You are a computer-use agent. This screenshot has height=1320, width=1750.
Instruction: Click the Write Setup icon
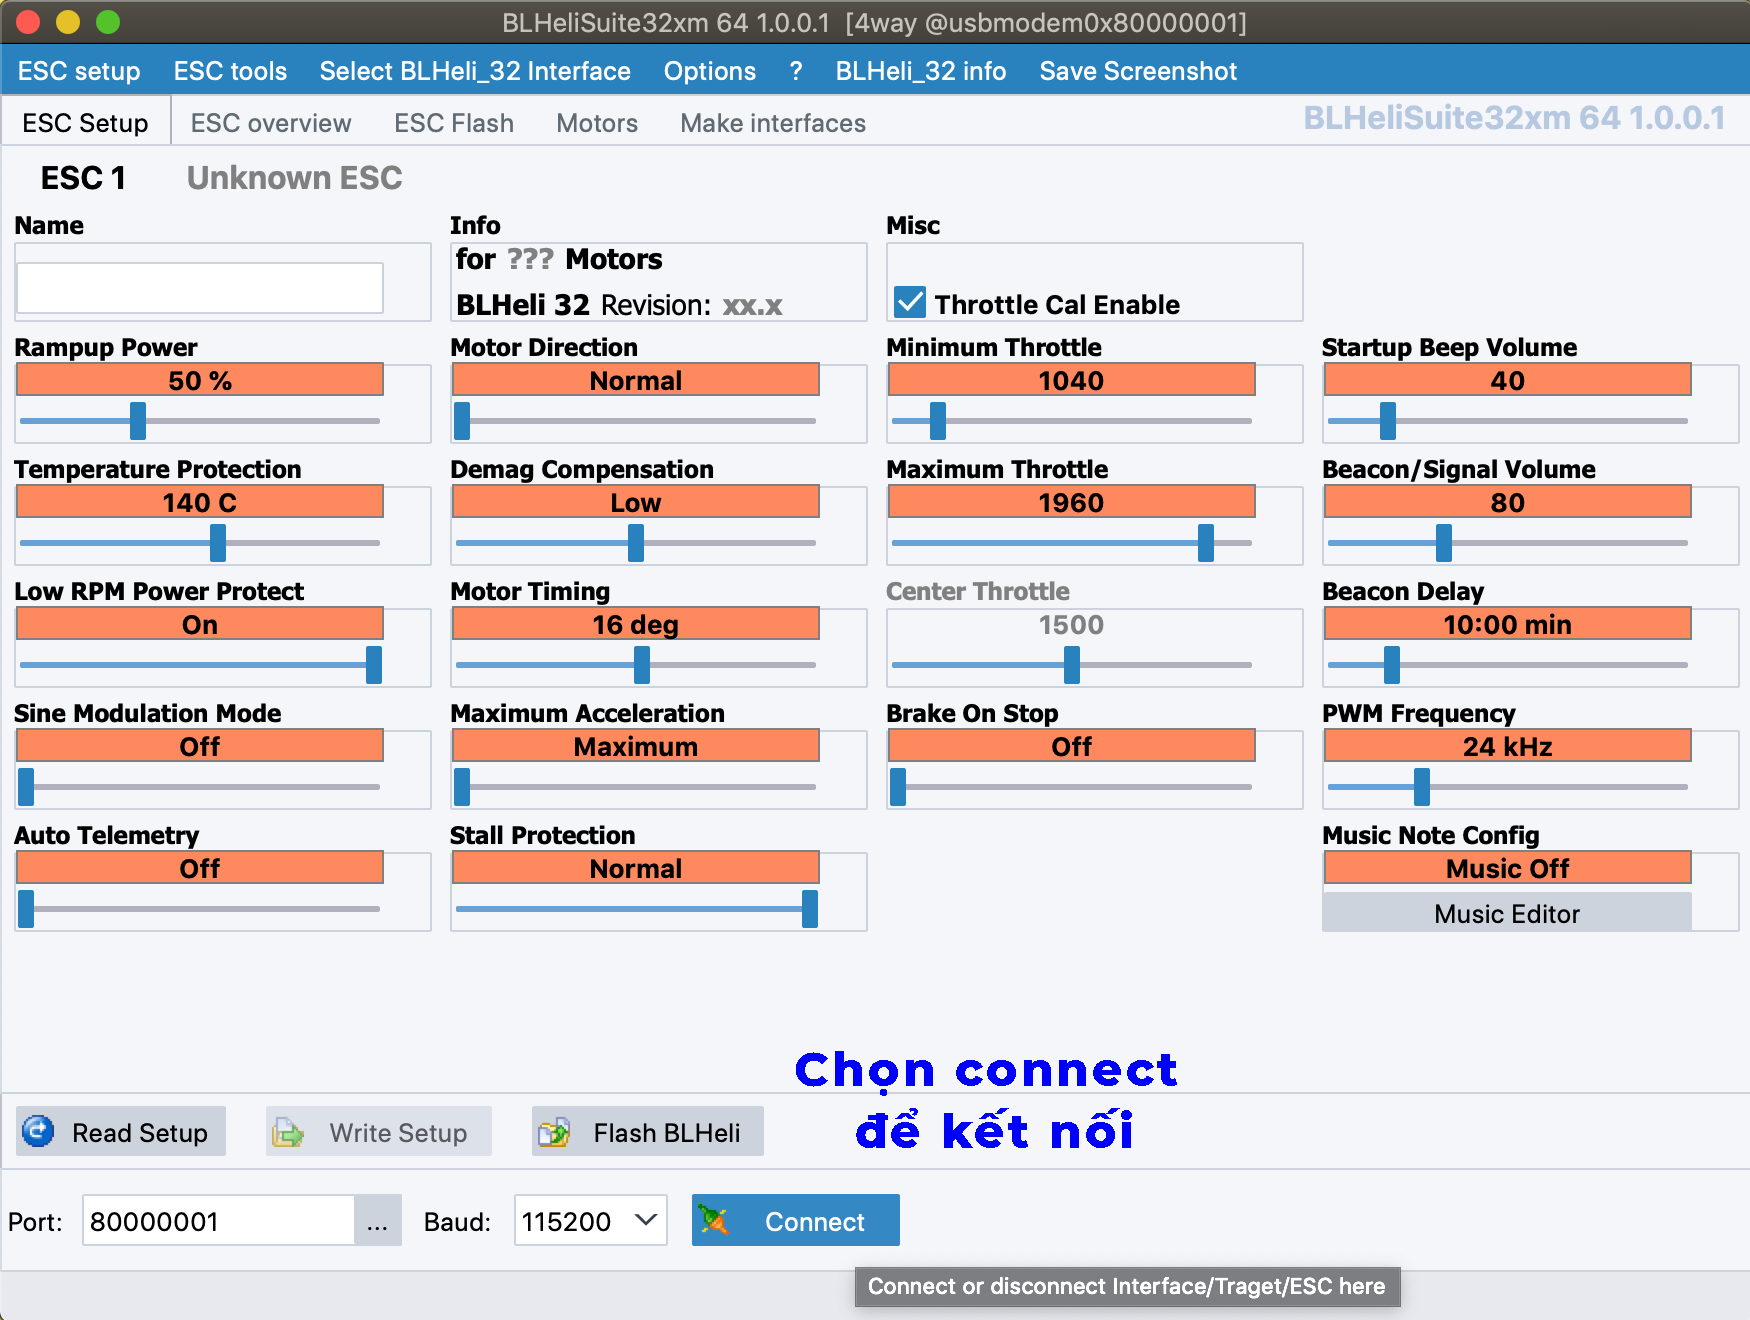288,1132
